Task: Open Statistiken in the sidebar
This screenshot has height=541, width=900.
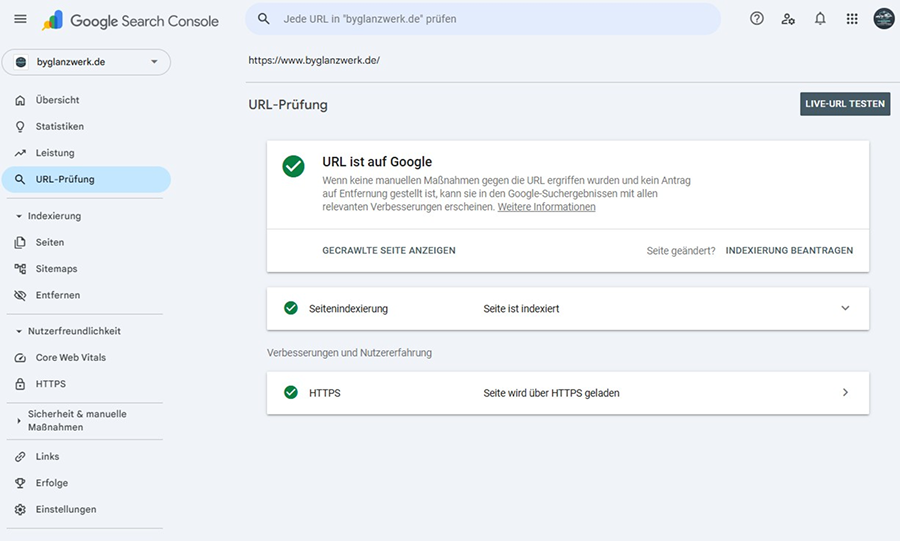Action: pos(86,127)
